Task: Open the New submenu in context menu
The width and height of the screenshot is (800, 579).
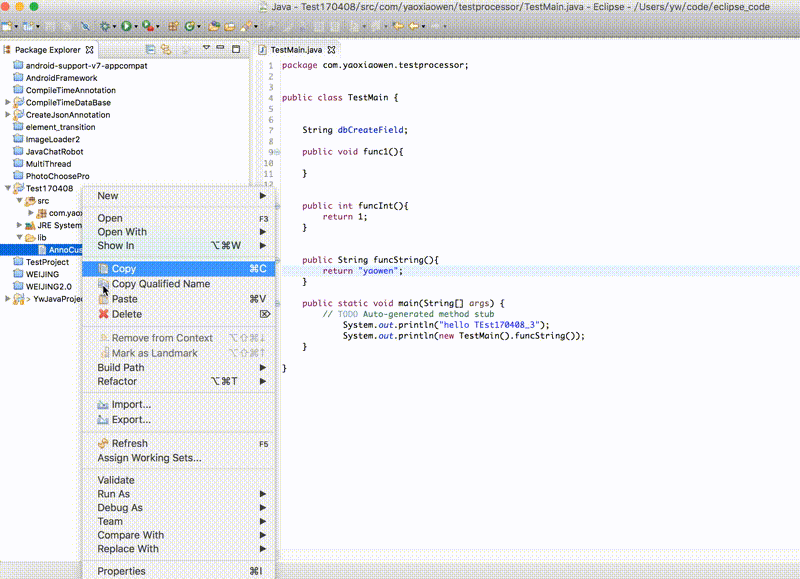Action: 179,196
